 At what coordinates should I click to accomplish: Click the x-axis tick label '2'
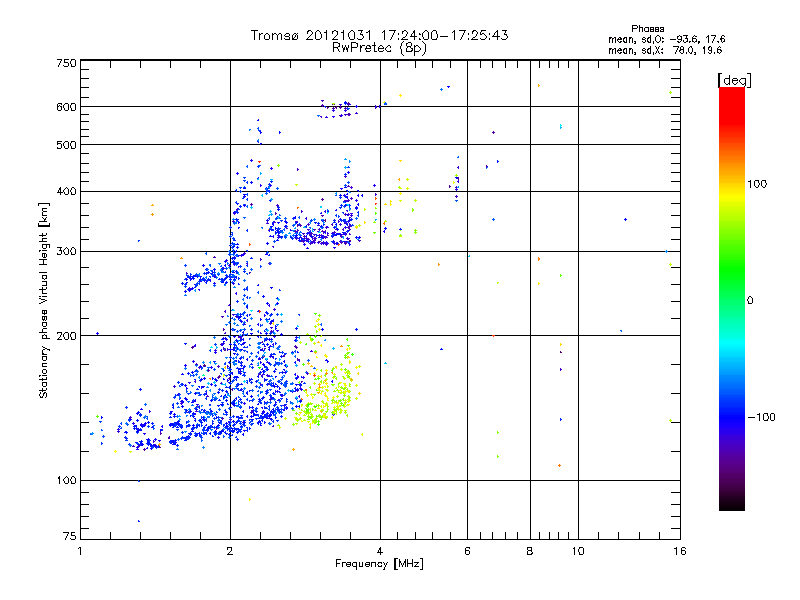(230, 551)
